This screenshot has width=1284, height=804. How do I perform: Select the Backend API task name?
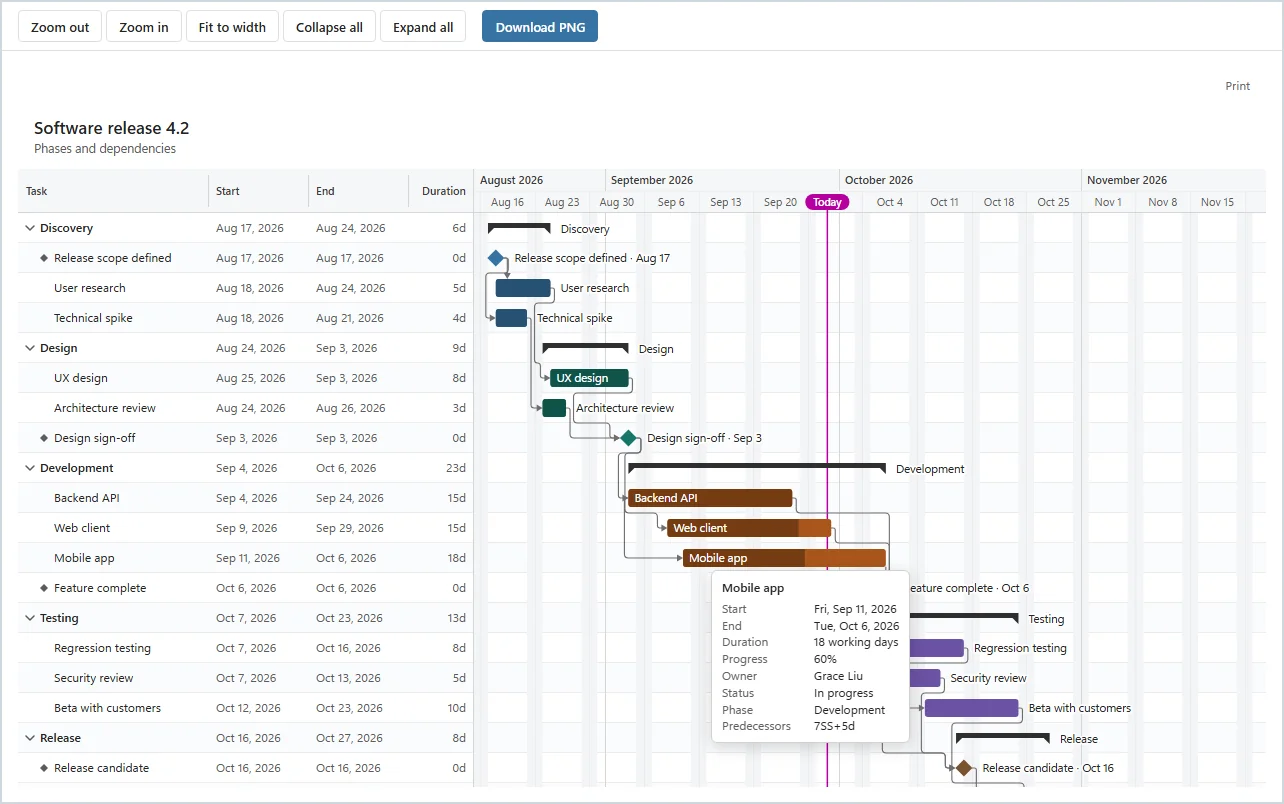click(87, 498)
